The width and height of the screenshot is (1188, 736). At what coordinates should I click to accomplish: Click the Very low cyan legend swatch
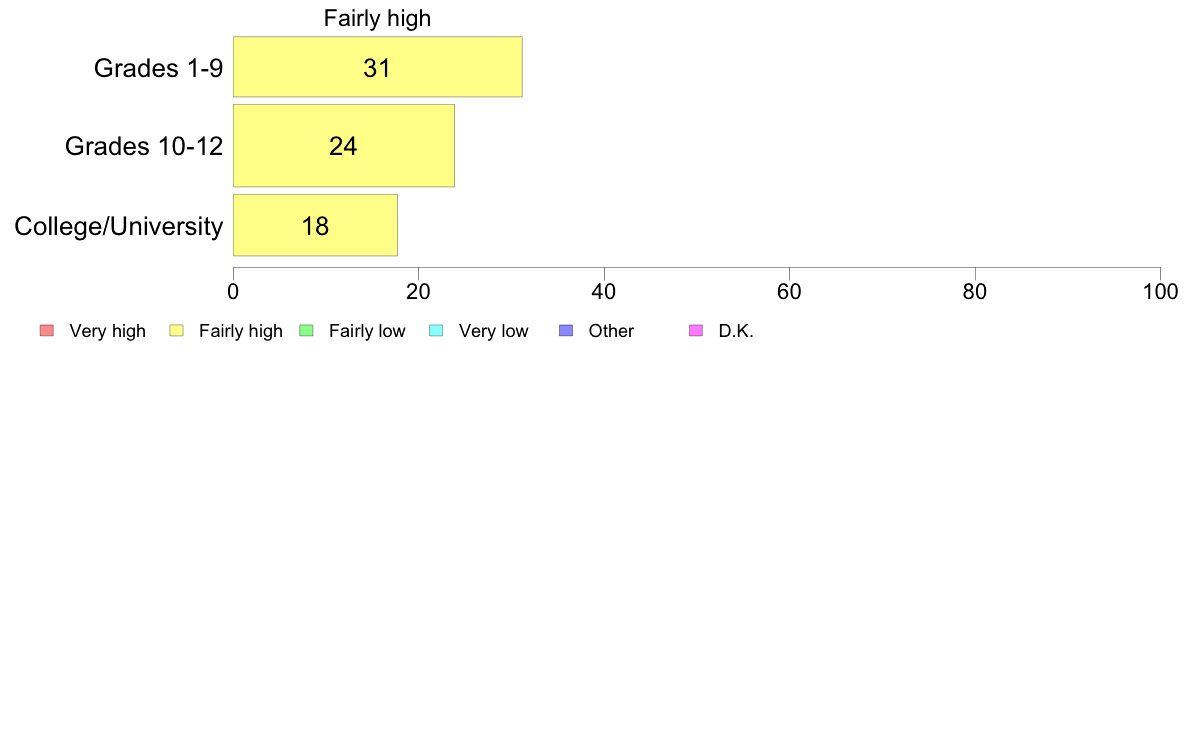[436, 330]
